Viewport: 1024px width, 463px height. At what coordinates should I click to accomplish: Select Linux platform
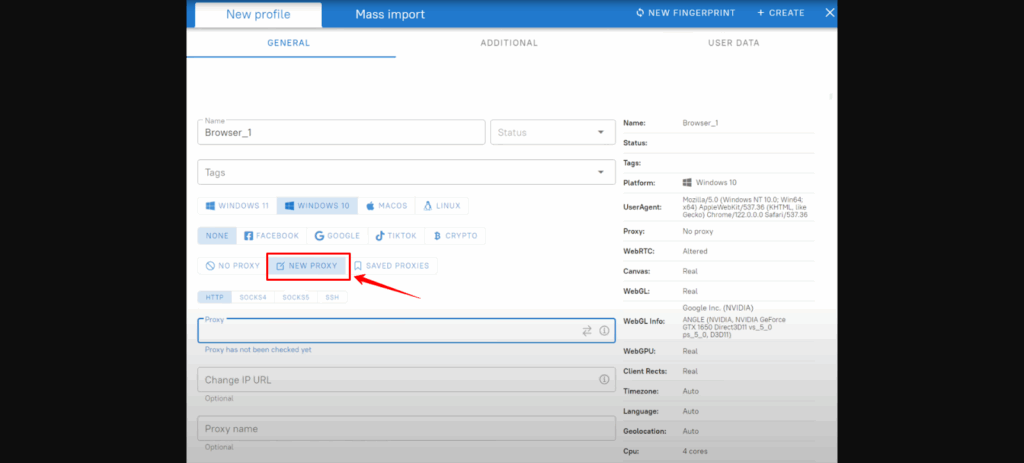(x=442, y=206)
